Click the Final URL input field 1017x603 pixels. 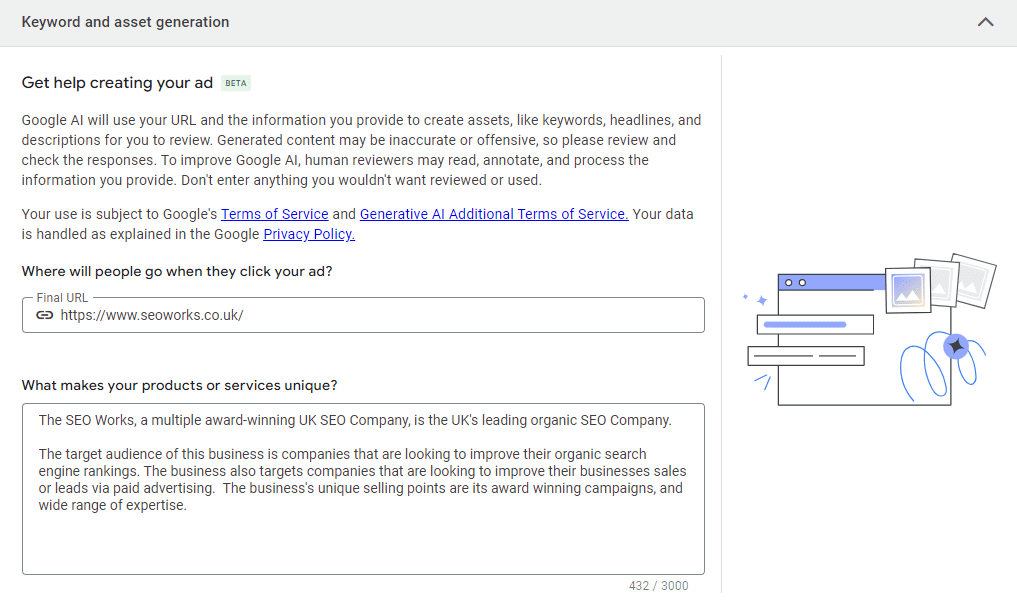click(363, 315)
